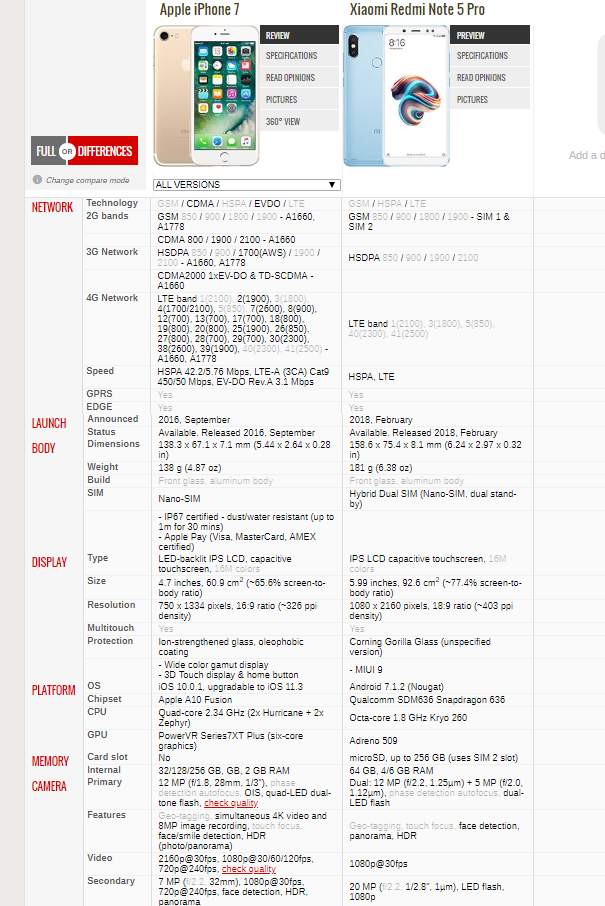Click the Chipset spec label
The height and width of the screenshot is (906, 605).
(x=105, y=699)
